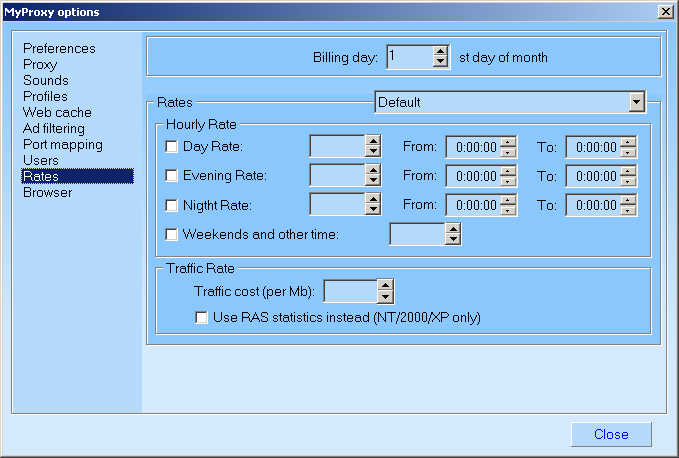The image size is (679, 458).
Task: Click the Day Rate value field
Action: pos(338,146)
